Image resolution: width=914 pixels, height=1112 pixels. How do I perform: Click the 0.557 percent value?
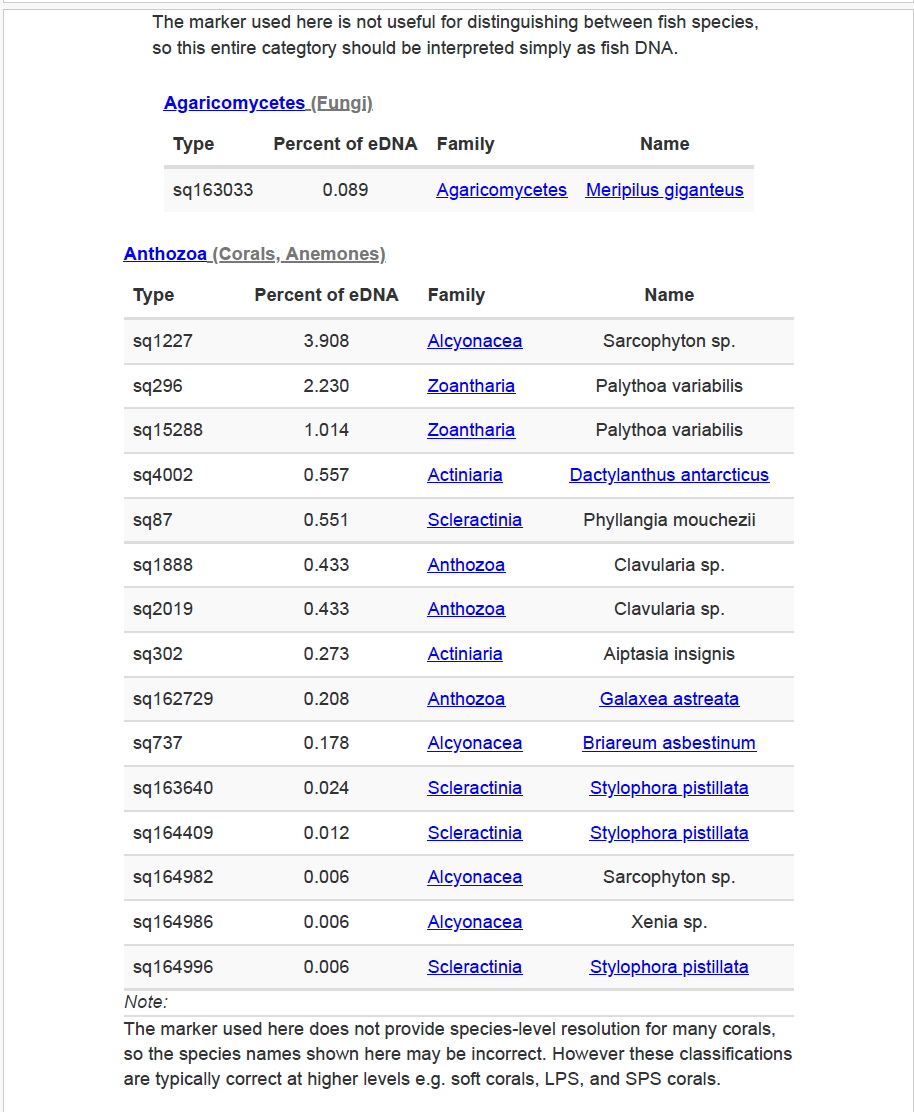click(326, 475)
